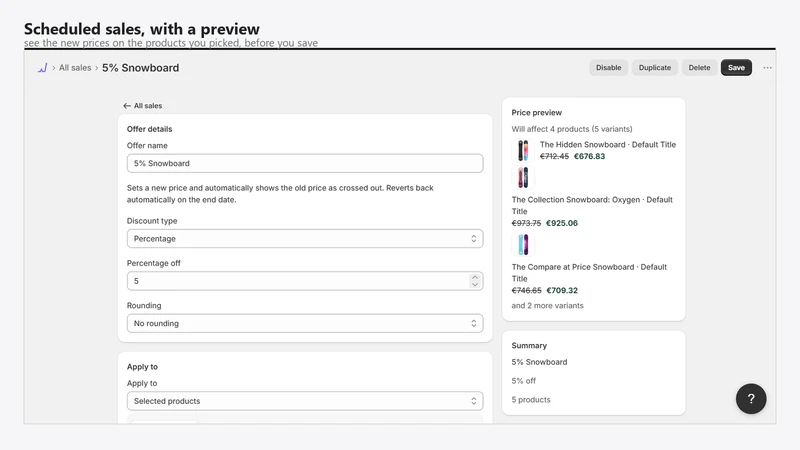Click the app logo icon in the breadcrumb
This screenshot has width=800, height=450.
42,68
